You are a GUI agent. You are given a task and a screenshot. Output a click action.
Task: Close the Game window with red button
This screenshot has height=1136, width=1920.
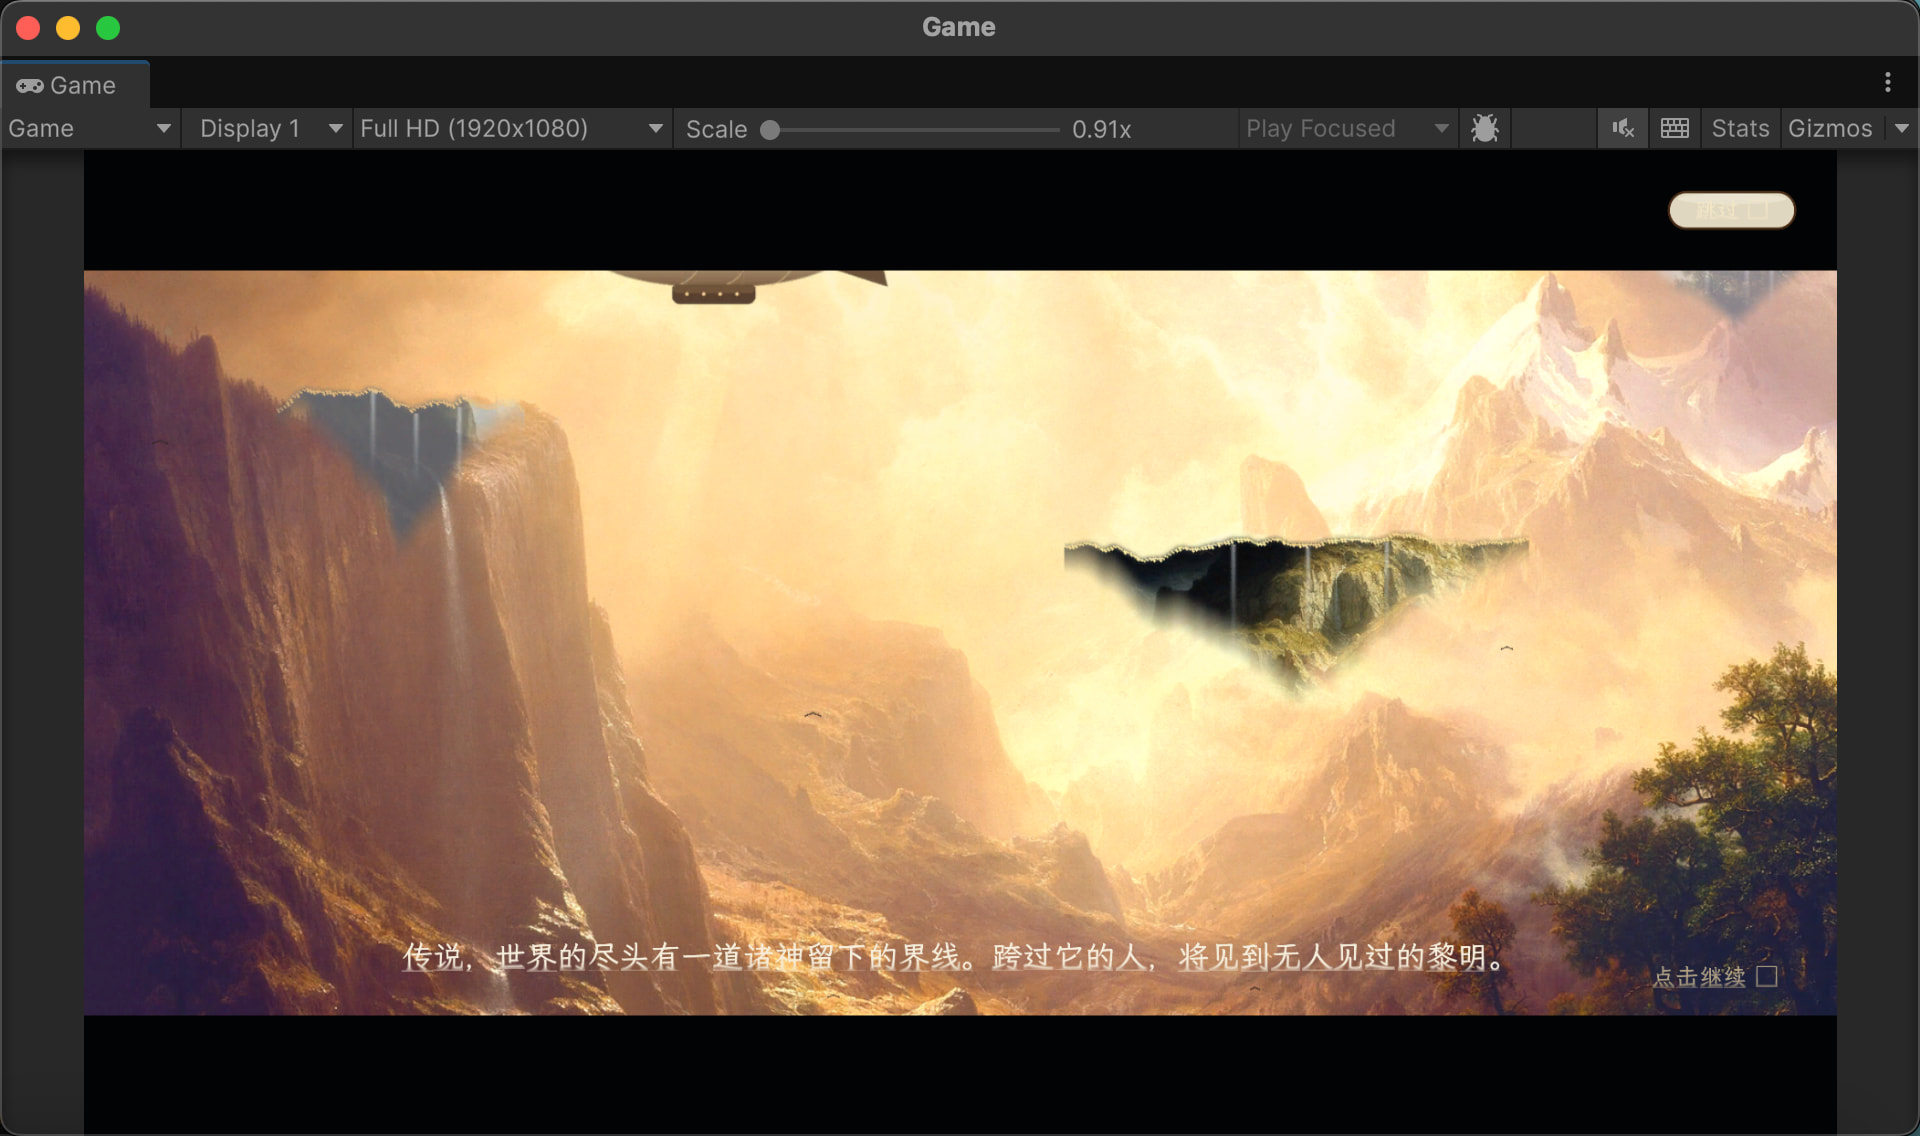tap(28, 28)
